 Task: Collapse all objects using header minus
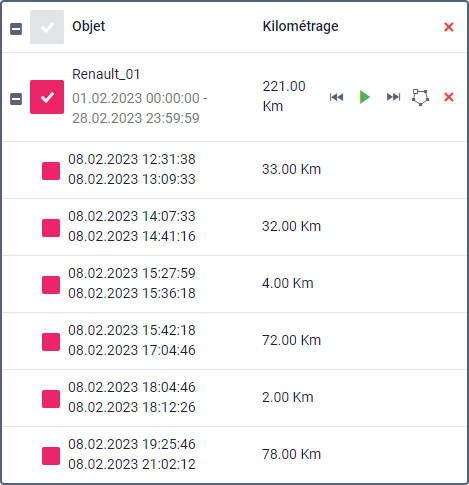pyautogui.click(x=16, y=29)
